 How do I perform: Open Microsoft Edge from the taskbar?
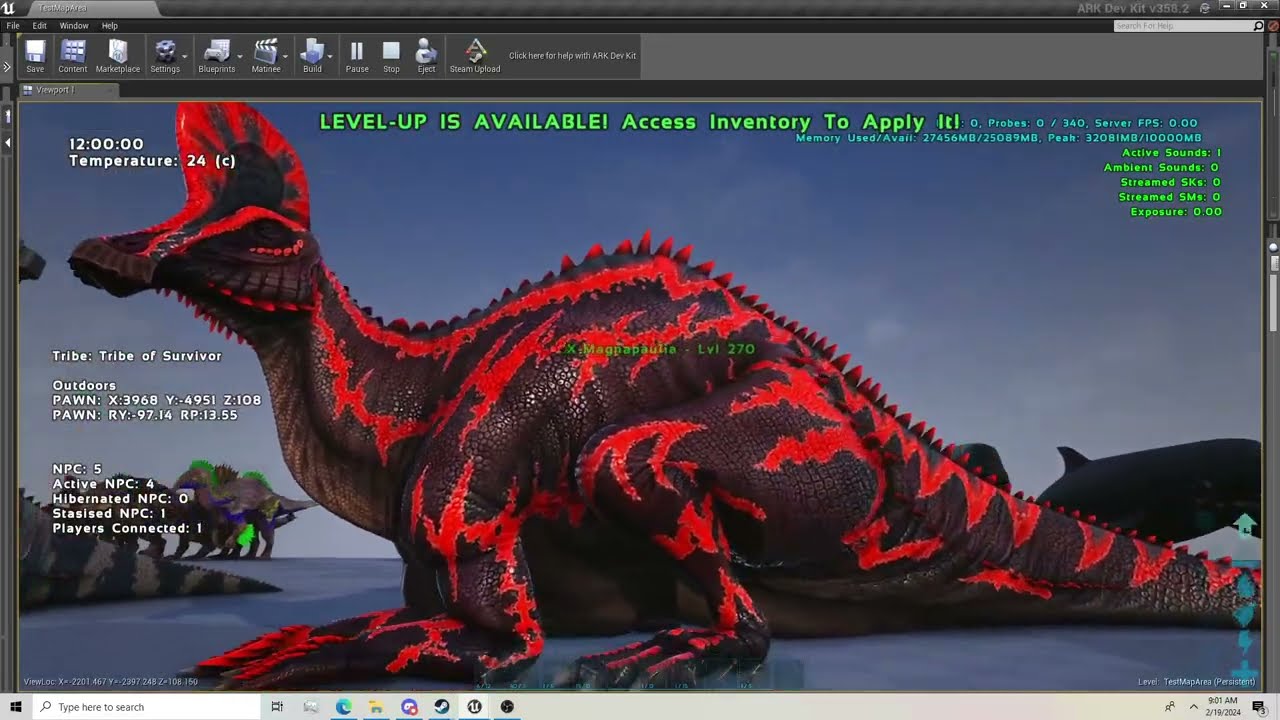tap(343, 707)
